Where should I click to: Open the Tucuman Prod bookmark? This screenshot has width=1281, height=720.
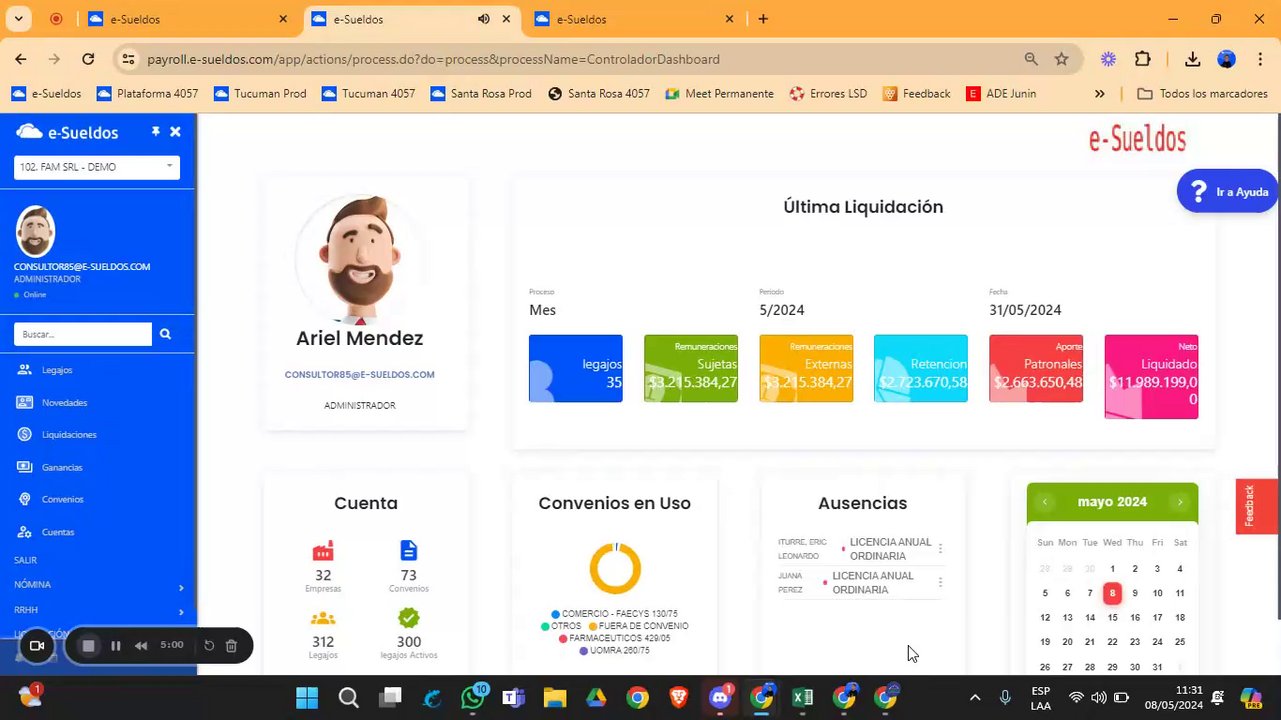(260, 93)
